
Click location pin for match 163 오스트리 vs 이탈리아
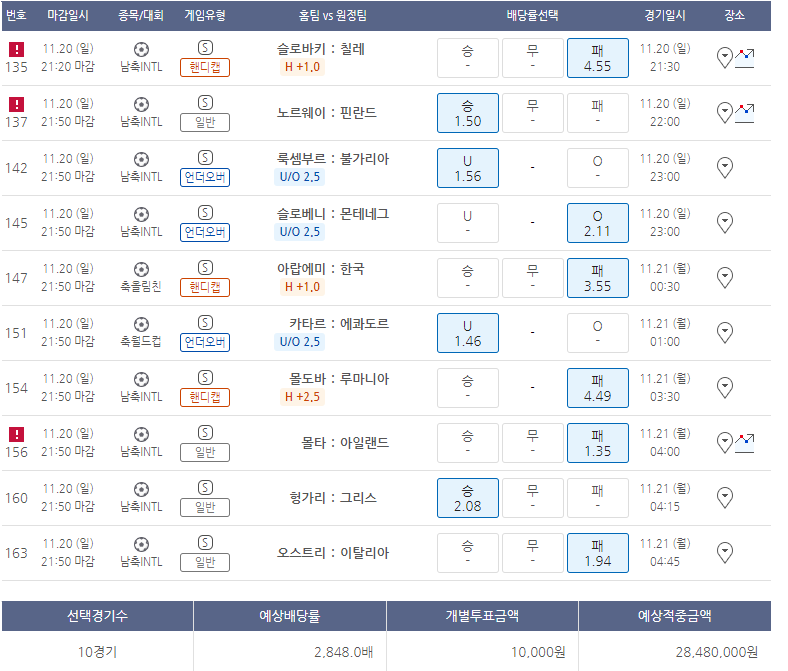coord(724,553)
